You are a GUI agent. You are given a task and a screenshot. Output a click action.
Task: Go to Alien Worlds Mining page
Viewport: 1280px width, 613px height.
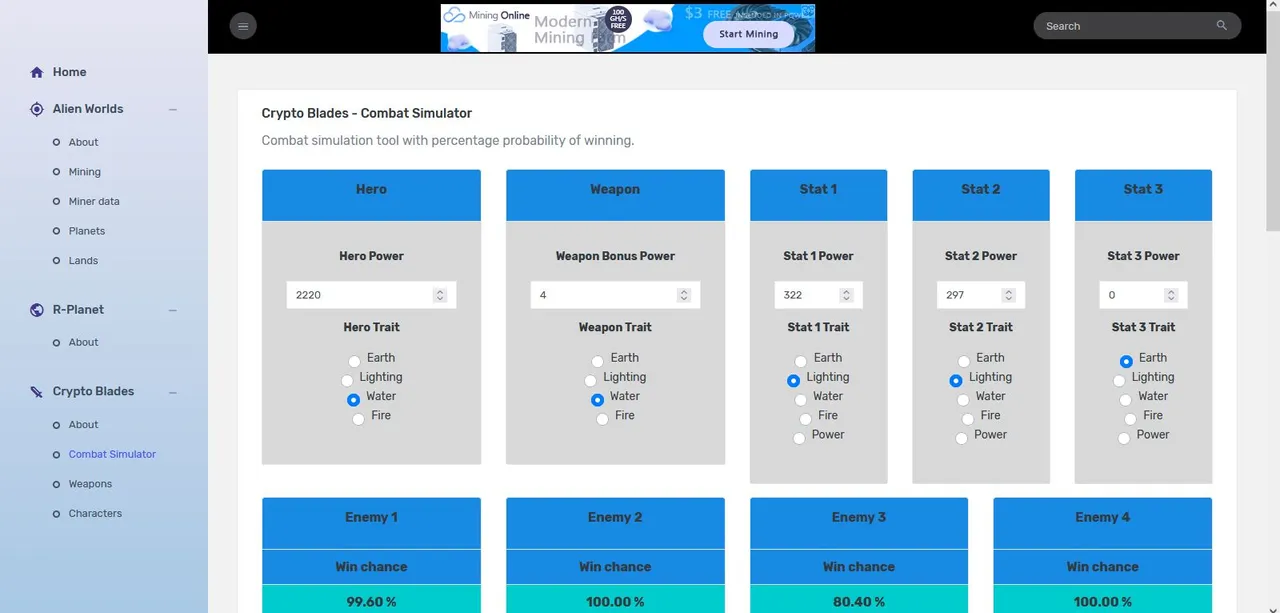point(84,172)
